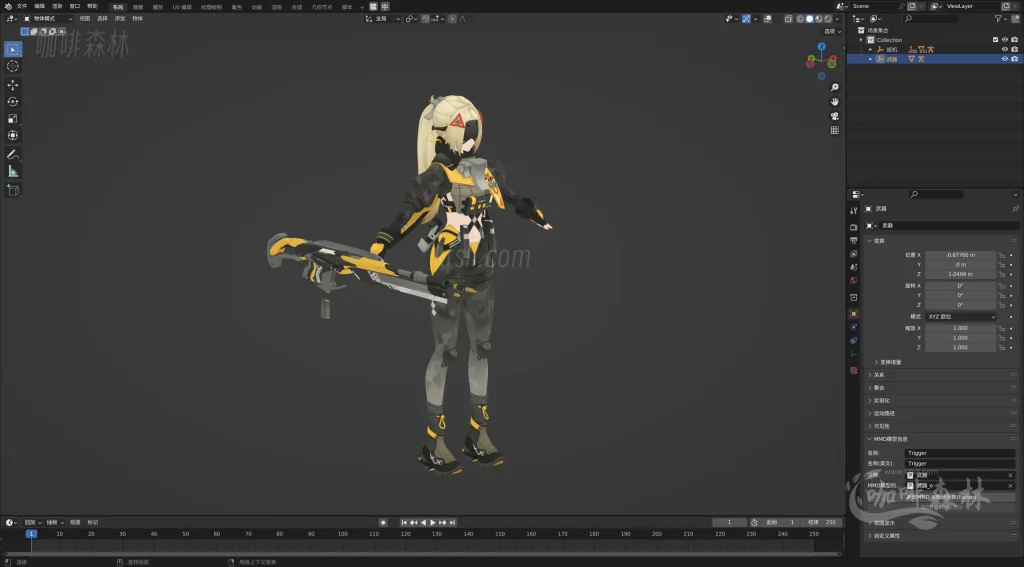Screen dimensions: 1024x567
Task: Click the Location X value 0.87766 m
Action: click(x=961, y=255)
